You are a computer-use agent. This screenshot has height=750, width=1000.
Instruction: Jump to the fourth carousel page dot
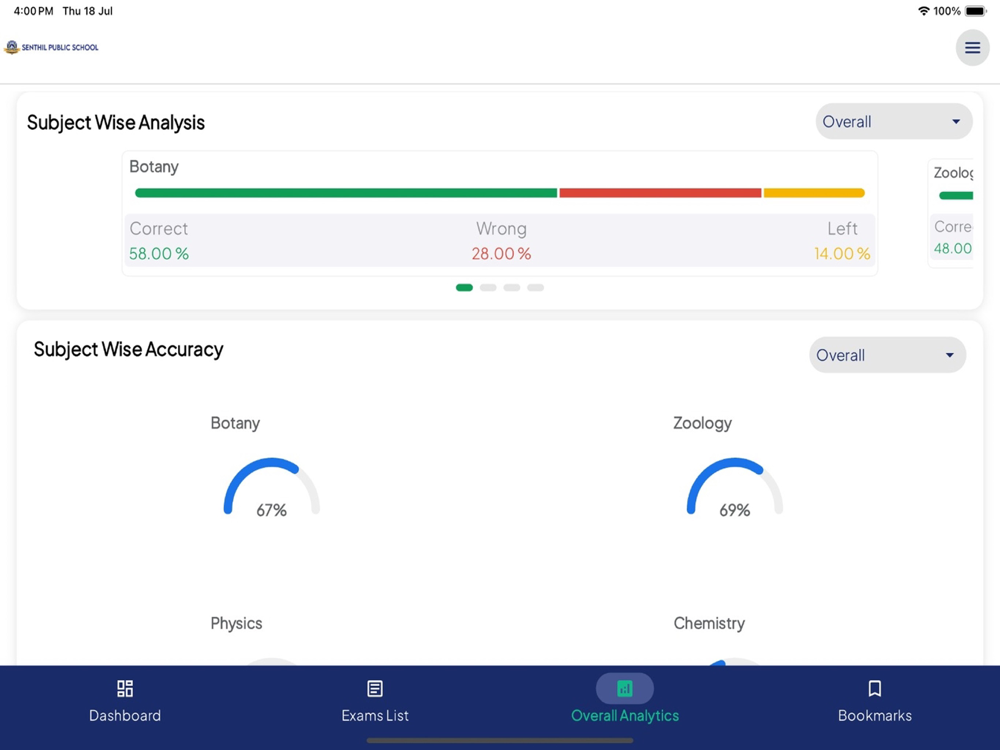coord(536,288)
